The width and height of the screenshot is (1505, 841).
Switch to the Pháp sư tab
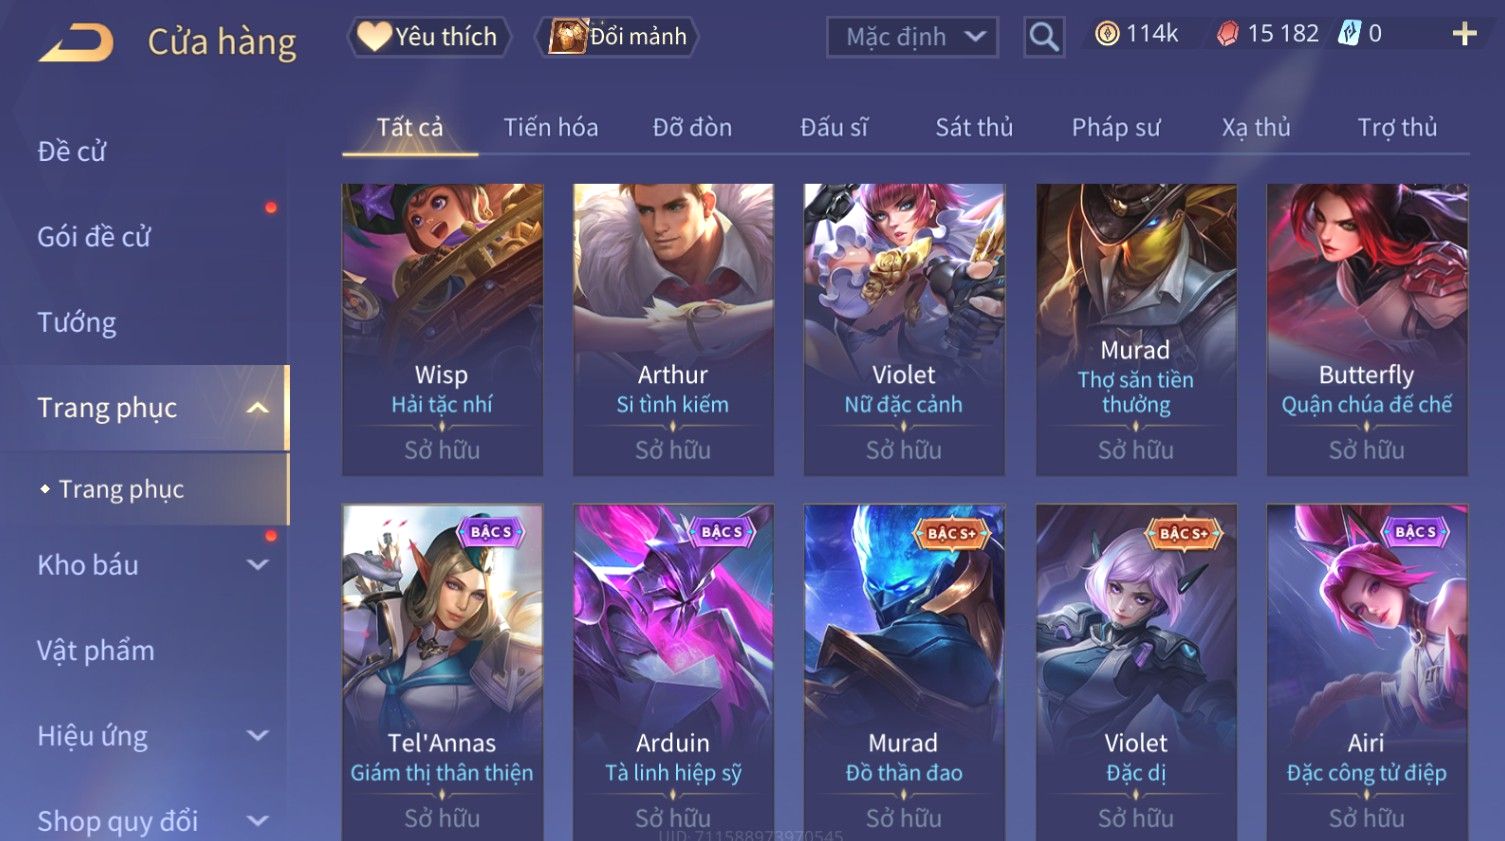1116,128
